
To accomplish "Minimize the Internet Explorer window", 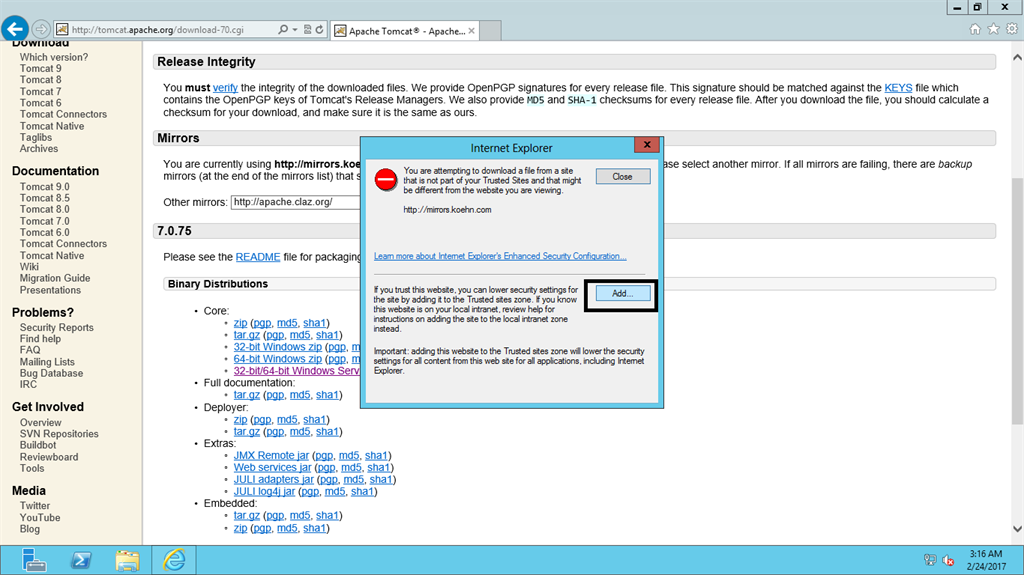I will tap(957, 7).
